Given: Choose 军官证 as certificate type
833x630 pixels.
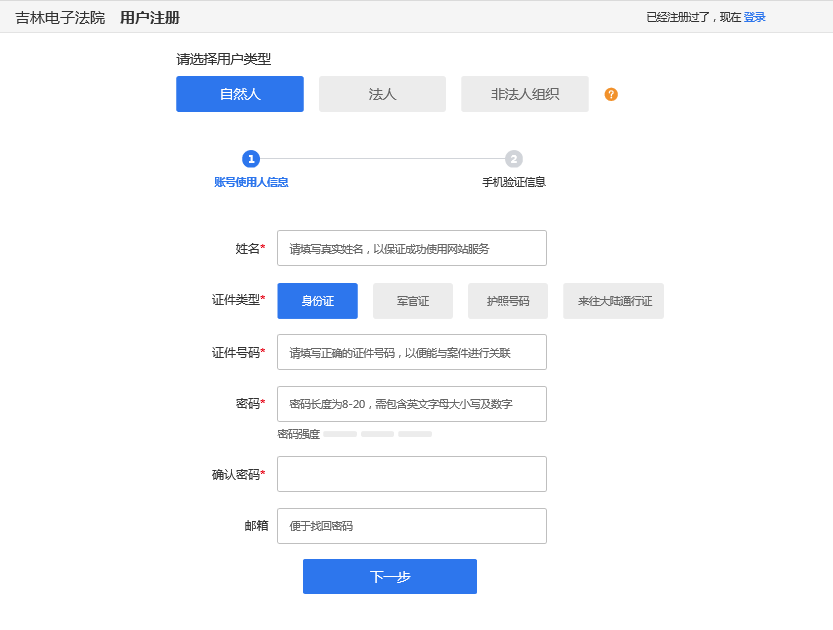Looking at the screenshot, I should [413, 301].
